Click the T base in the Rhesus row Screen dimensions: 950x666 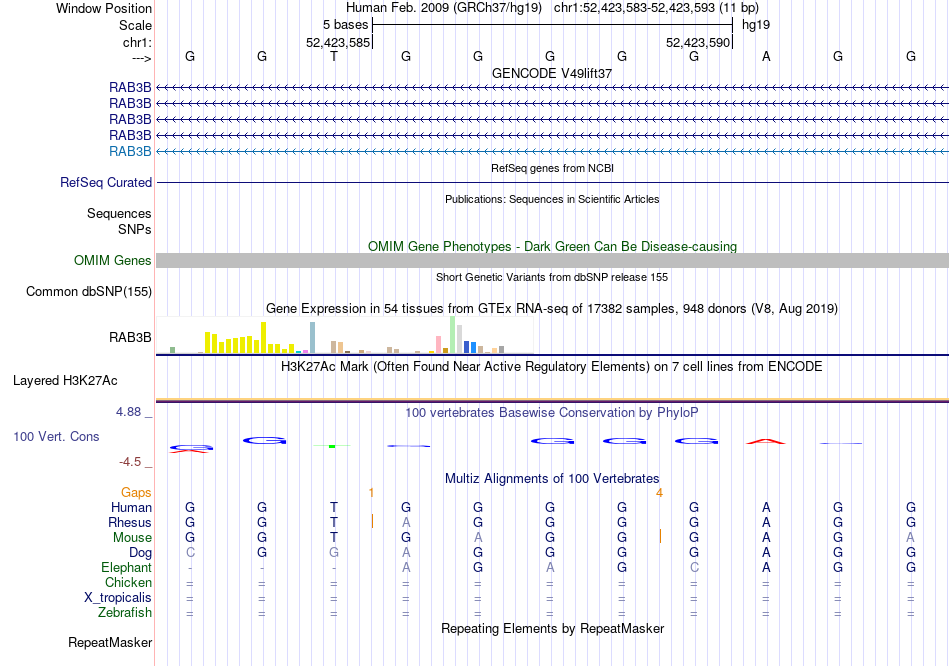click(334, 522)
